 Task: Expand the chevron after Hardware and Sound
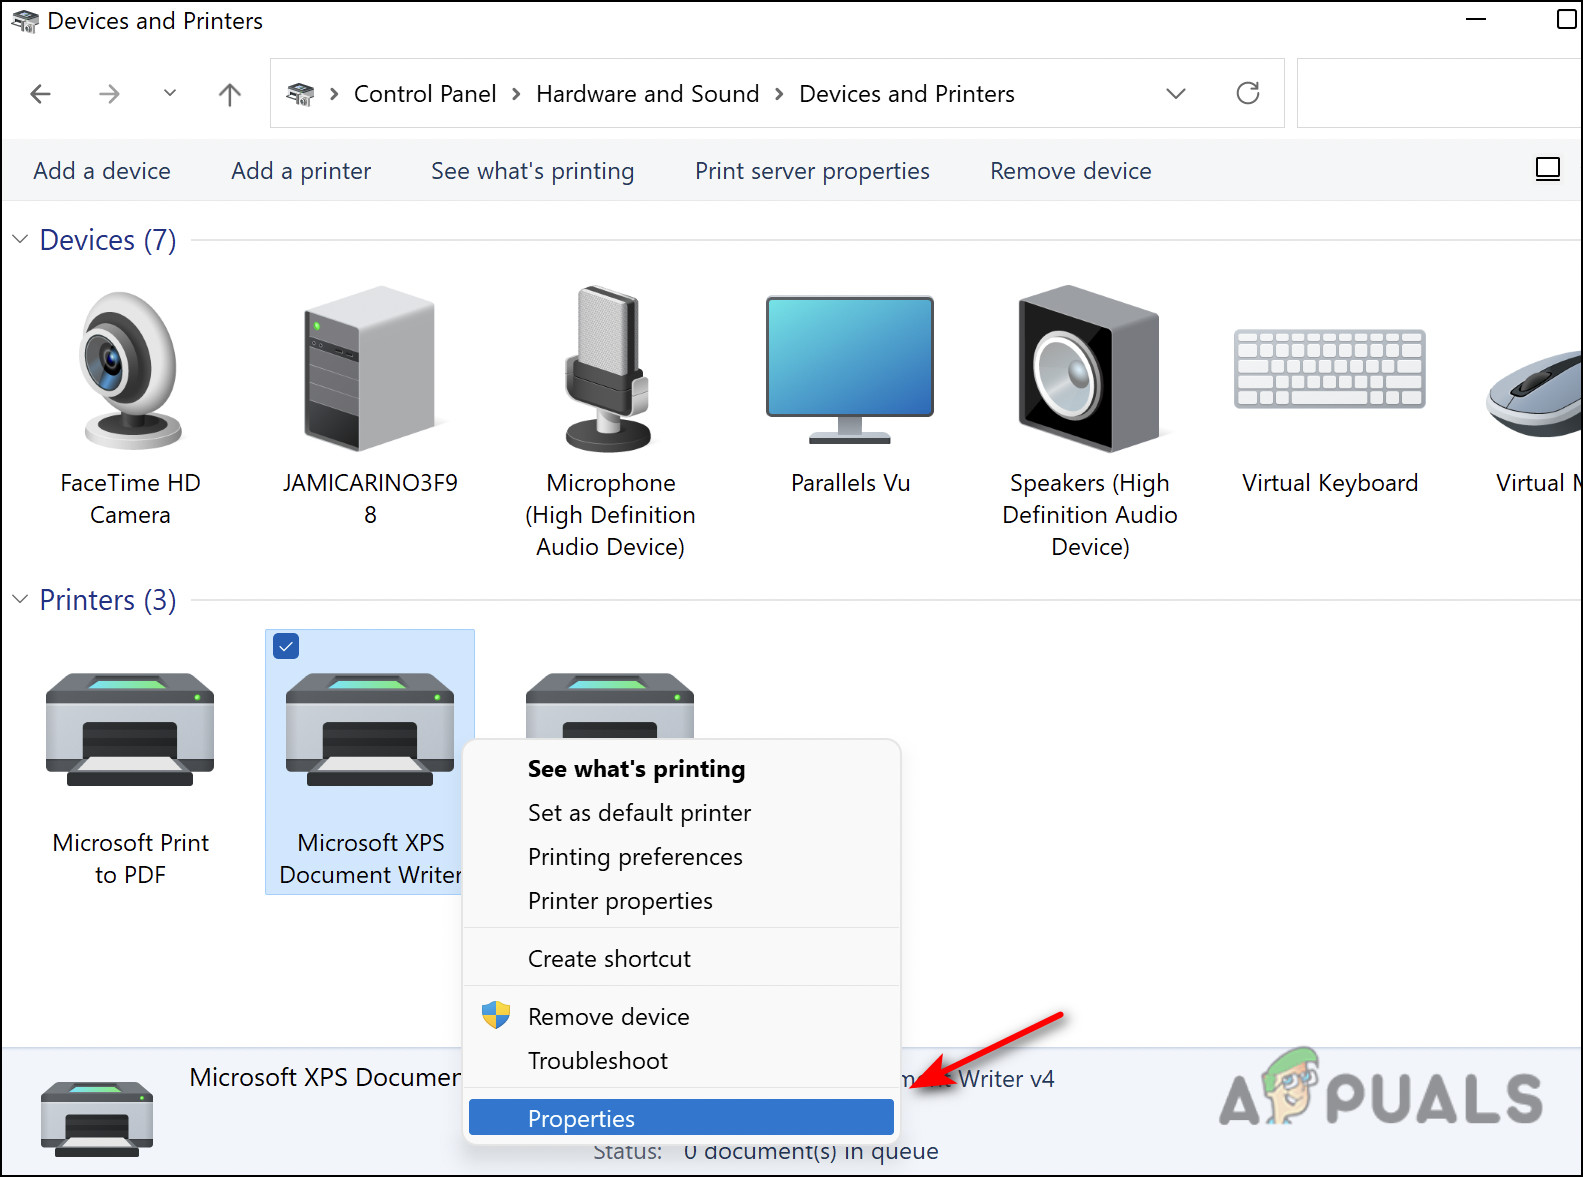(779, 94)
